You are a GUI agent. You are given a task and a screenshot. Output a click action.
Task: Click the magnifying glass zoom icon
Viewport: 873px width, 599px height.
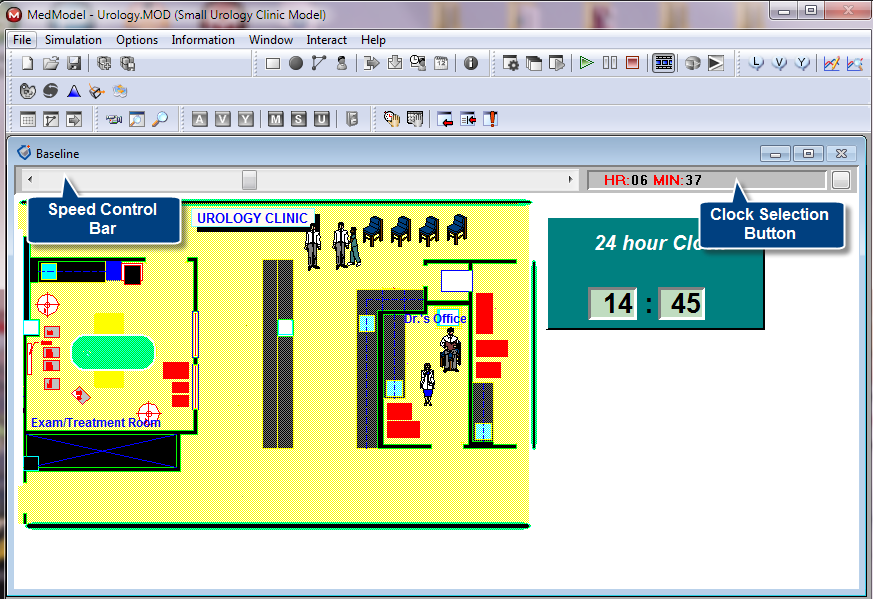159,119
